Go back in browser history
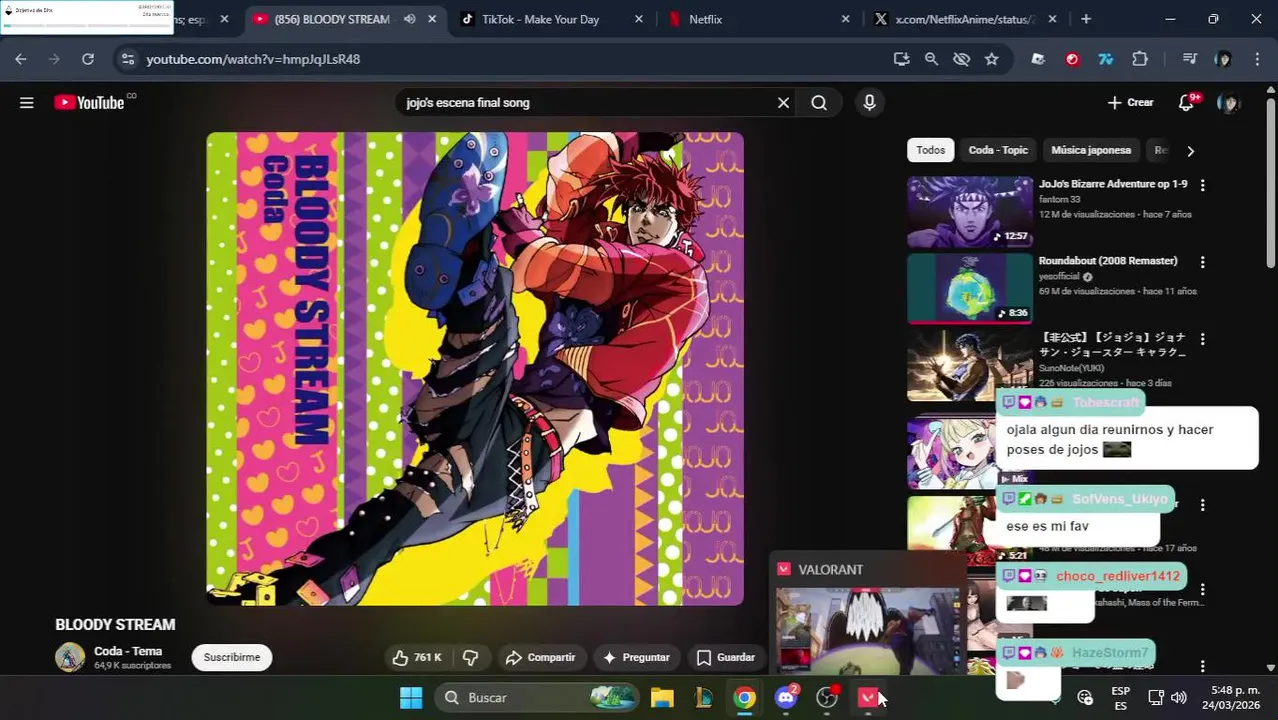The image size is (1278, 720). point(21,59)
